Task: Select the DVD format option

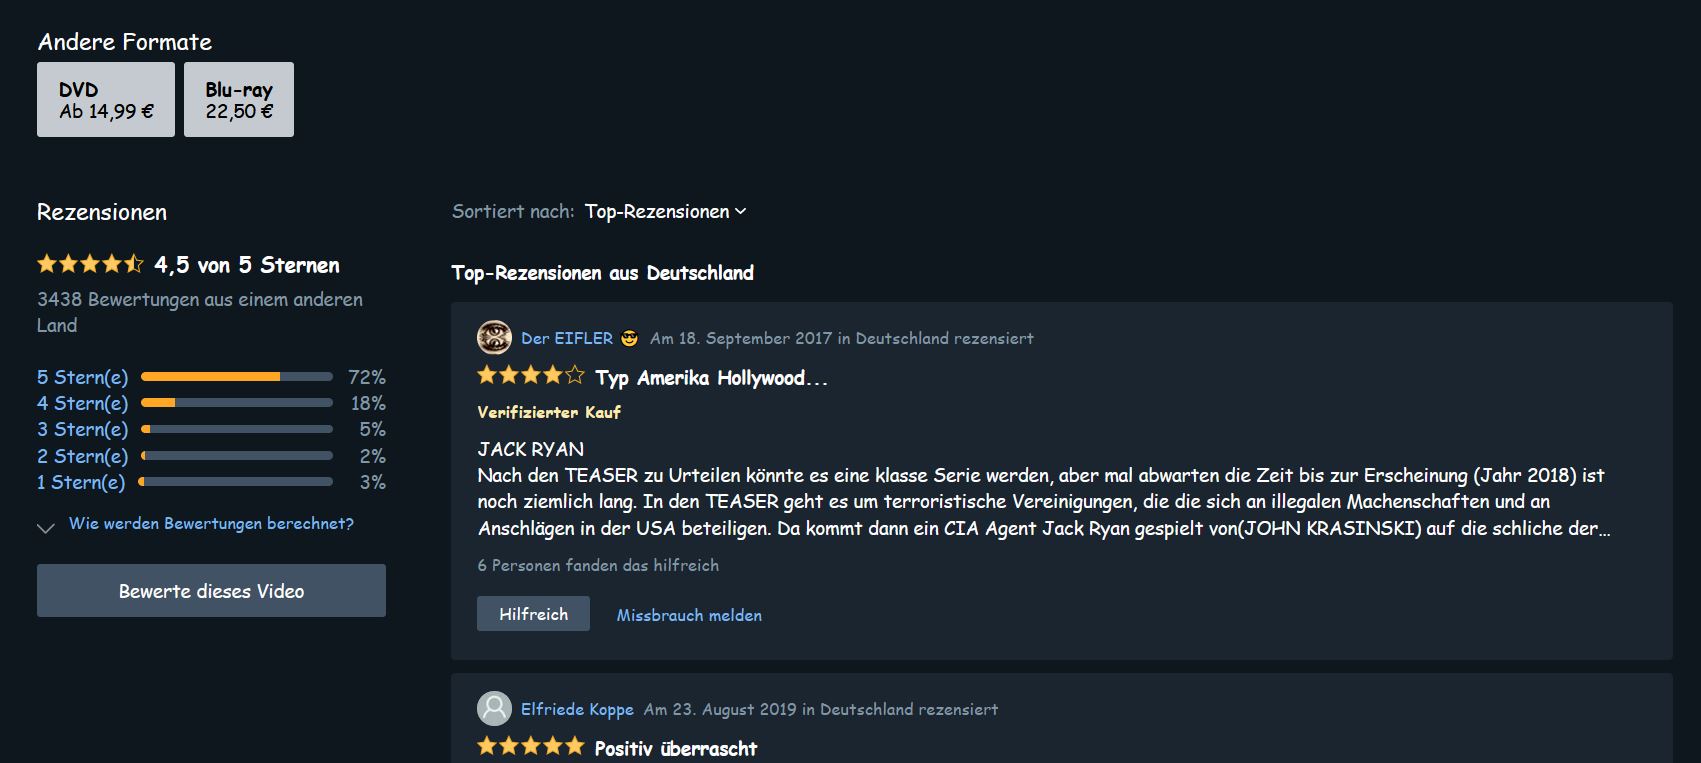Action: click(106, 99)
